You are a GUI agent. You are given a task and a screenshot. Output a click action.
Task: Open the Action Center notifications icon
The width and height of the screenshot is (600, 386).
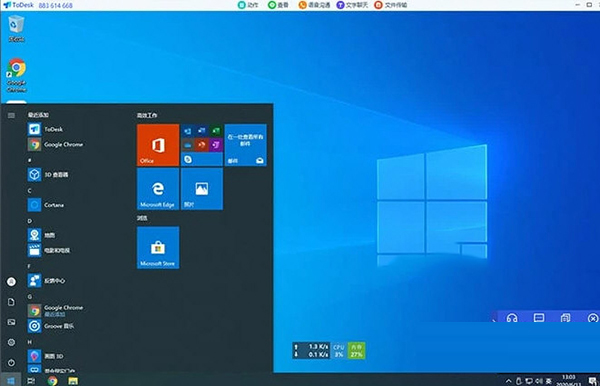tap(593, 381)
